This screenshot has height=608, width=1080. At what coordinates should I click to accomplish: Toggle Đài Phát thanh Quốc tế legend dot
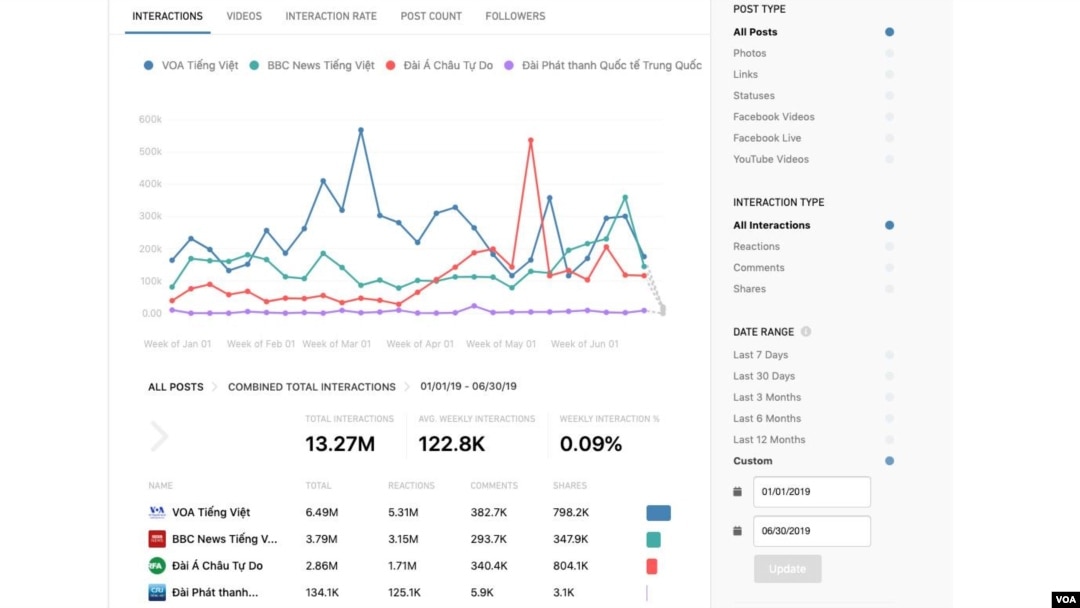[x=509, y=65]
